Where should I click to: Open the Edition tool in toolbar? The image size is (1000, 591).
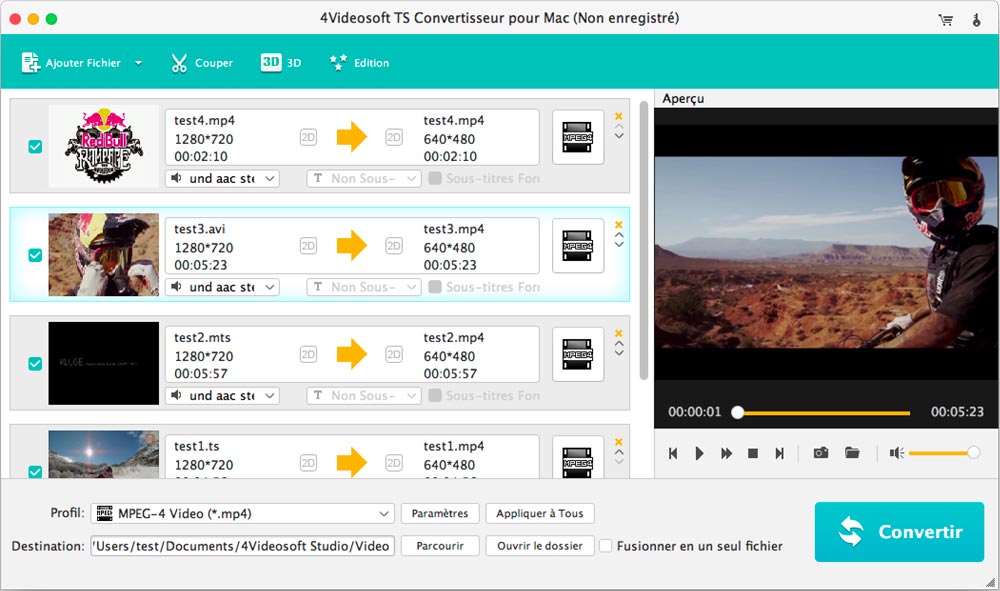[359, 63]
